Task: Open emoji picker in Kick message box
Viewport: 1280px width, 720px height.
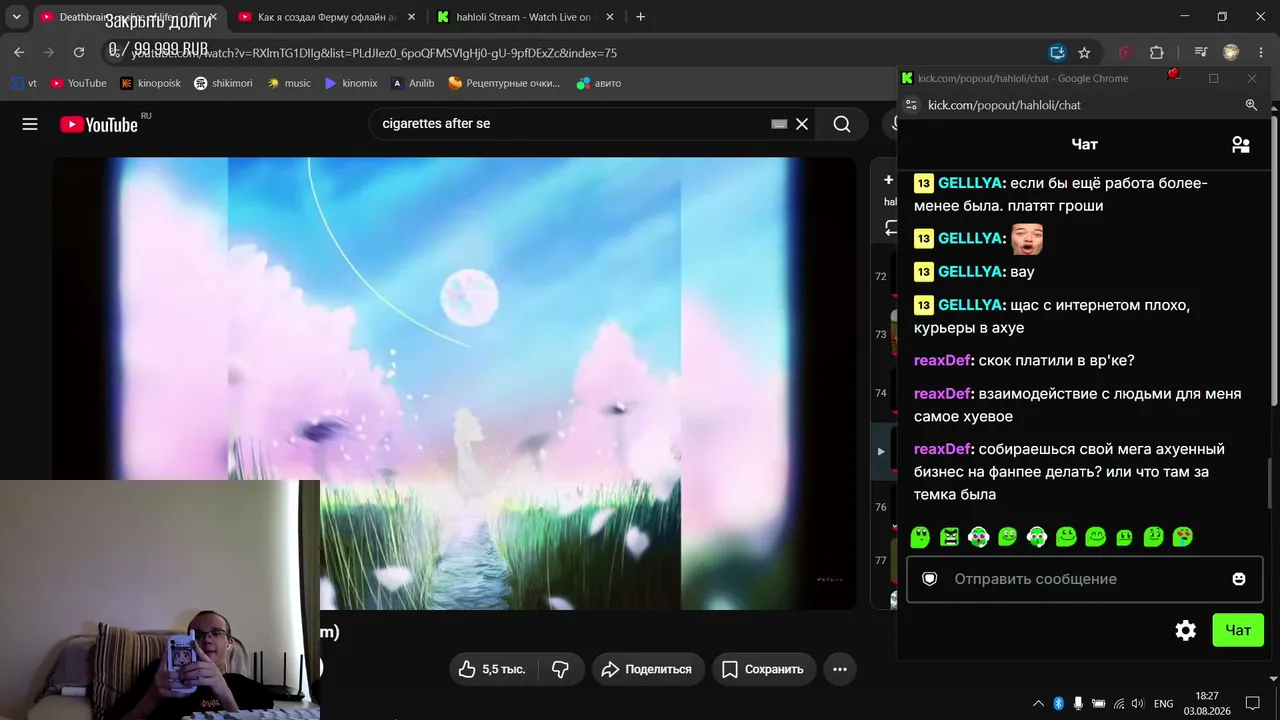Action: click(1239, 579)
